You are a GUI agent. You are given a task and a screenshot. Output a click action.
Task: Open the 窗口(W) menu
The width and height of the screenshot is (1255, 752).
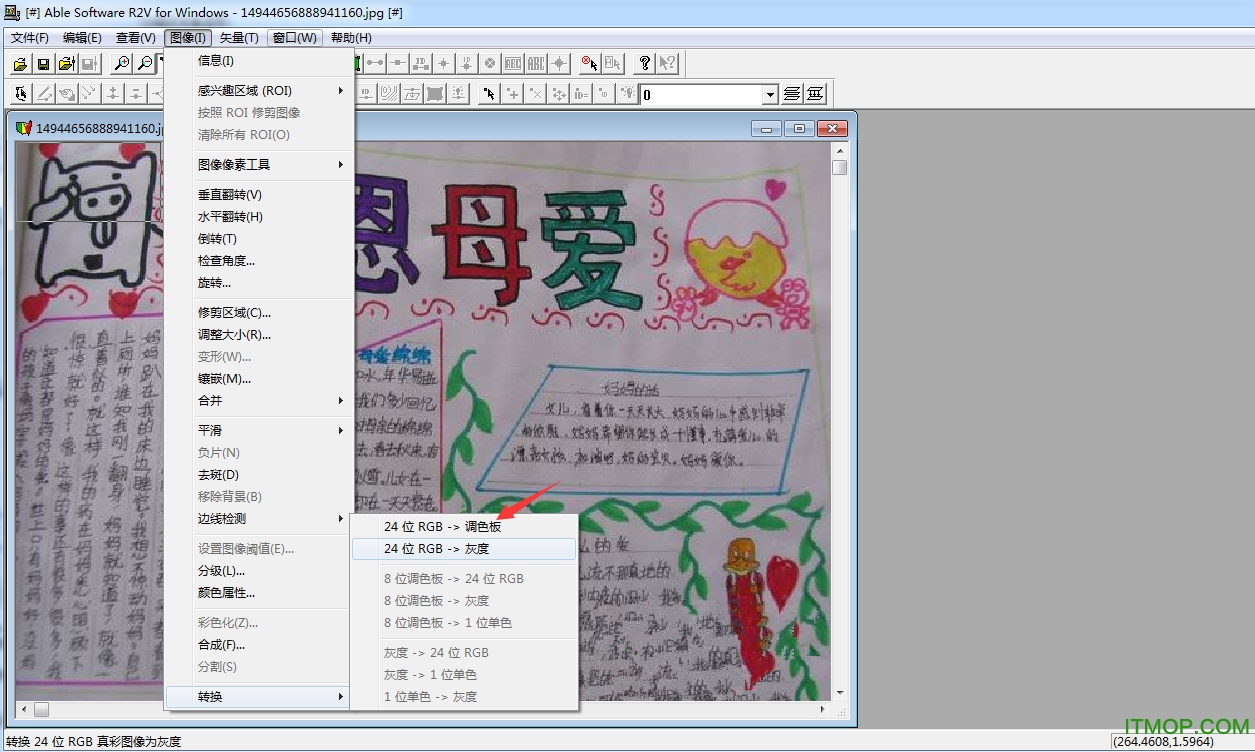pyautogui.click(x=295, y=38)
